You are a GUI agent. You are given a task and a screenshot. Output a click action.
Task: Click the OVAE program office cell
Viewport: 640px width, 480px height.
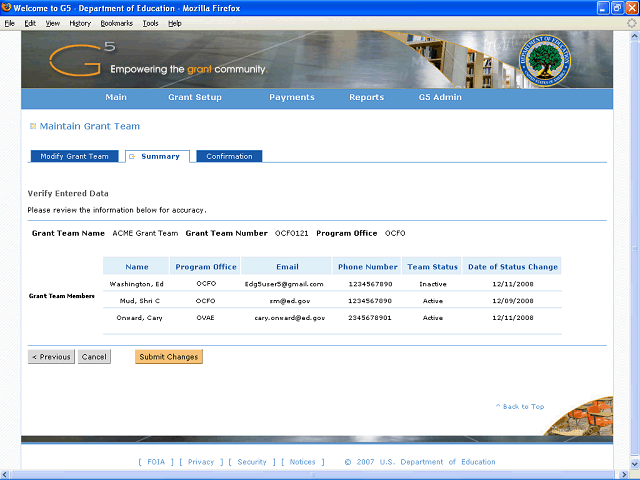205,318
